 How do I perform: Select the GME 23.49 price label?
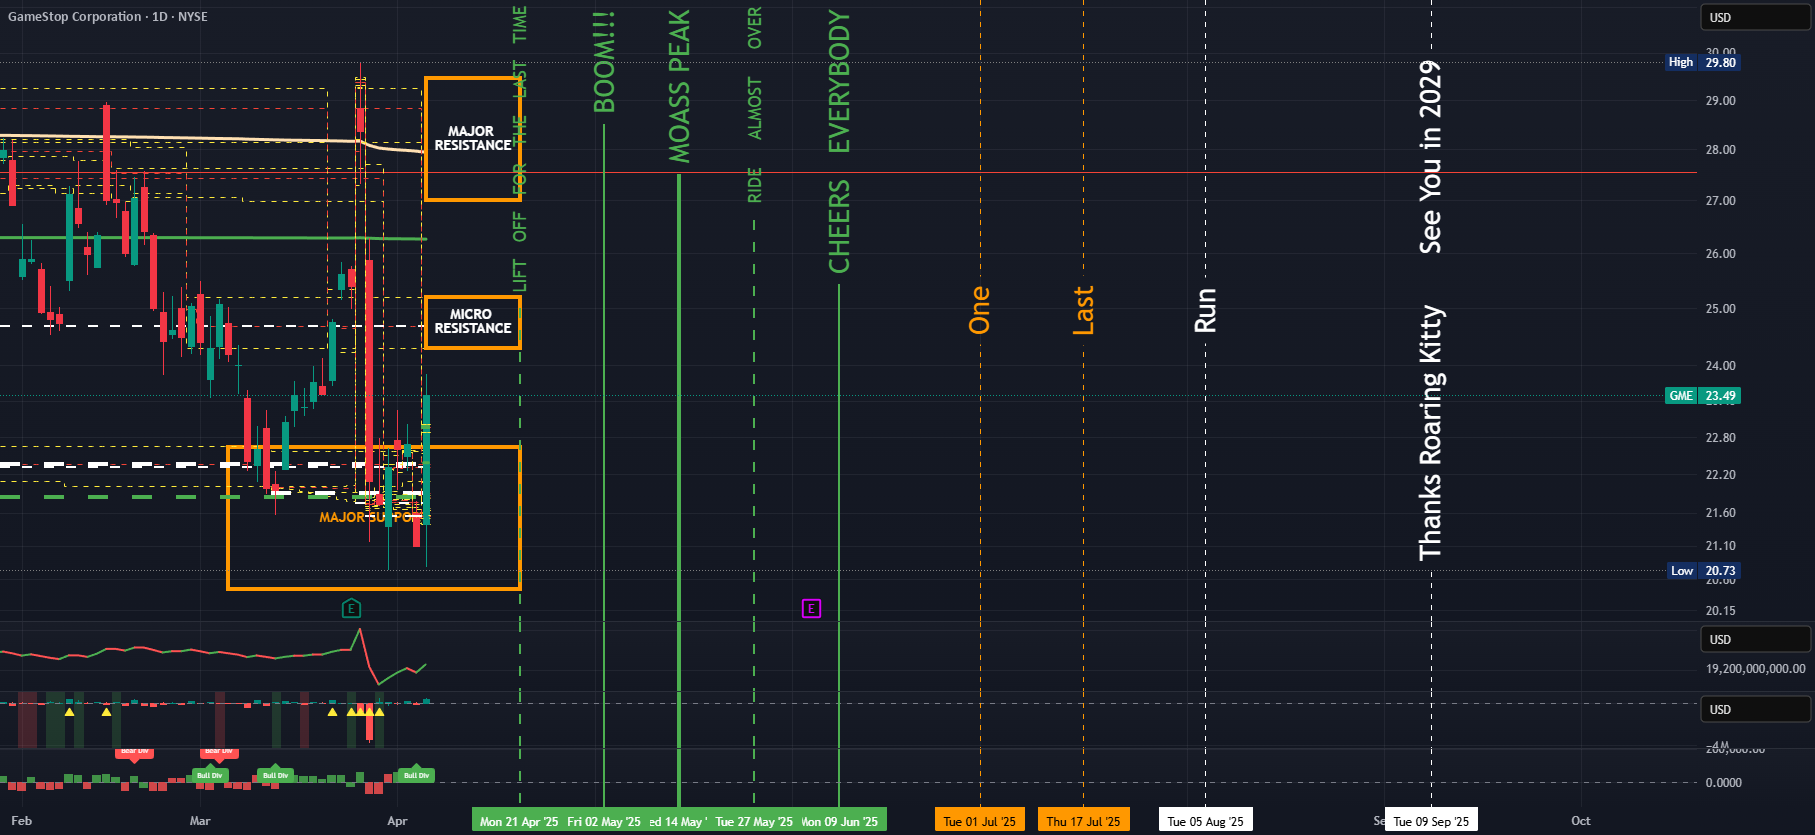[x=1702, y=395]
